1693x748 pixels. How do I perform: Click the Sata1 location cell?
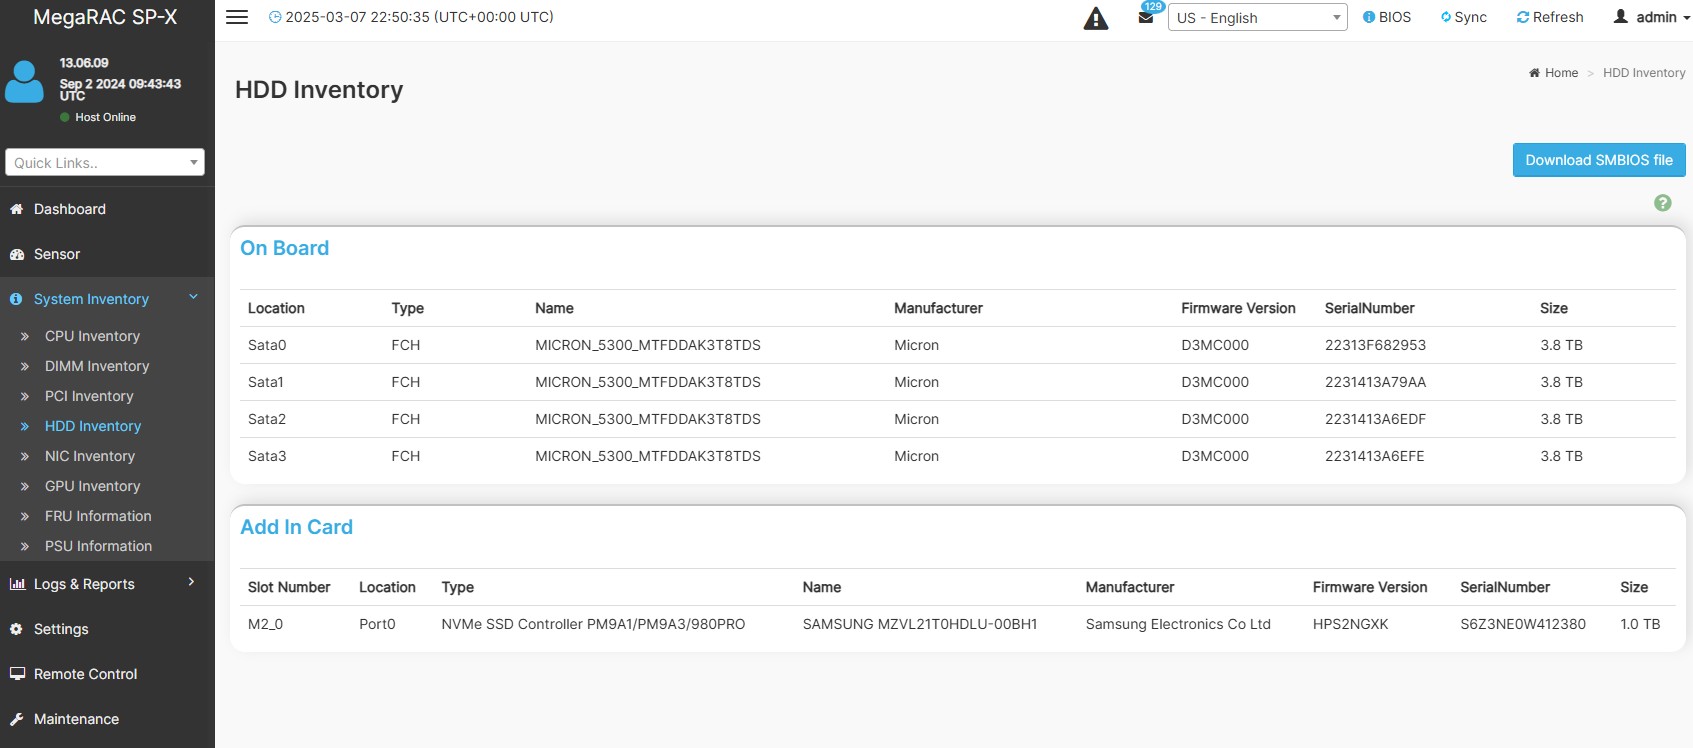(x=266, y=382)
